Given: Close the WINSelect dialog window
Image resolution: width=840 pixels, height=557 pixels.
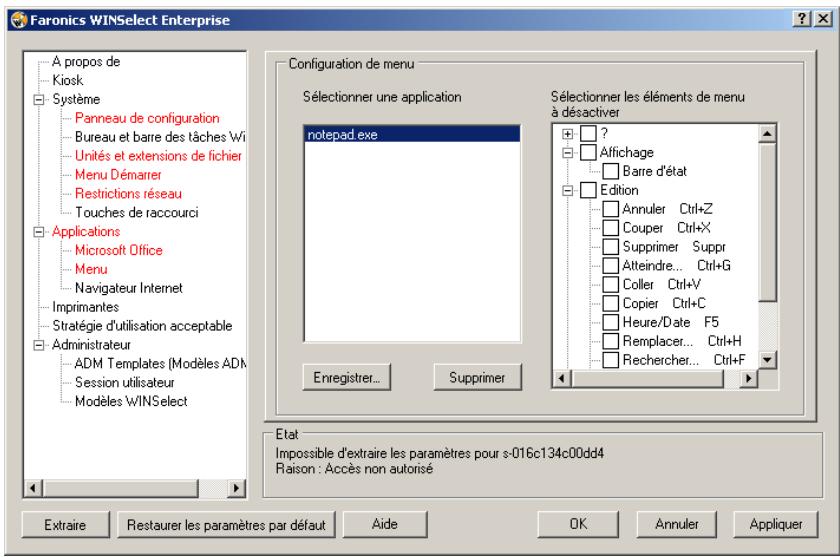Looking at the screenshot, I should [x=823, y=19].
